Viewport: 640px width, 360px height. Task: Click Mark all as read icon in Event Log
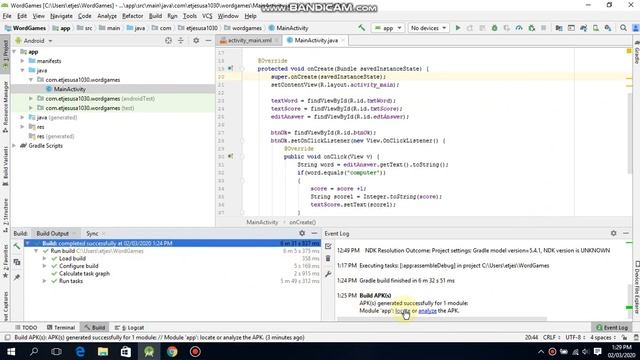[x=328, y=246]
